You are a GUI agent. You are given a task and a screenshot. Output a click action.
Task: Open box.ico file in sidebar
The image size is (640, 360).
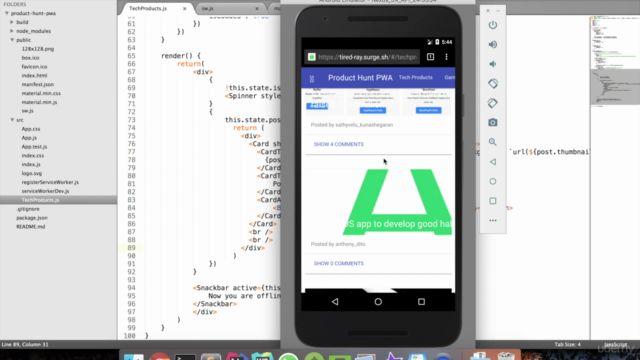tap(30, 58)
